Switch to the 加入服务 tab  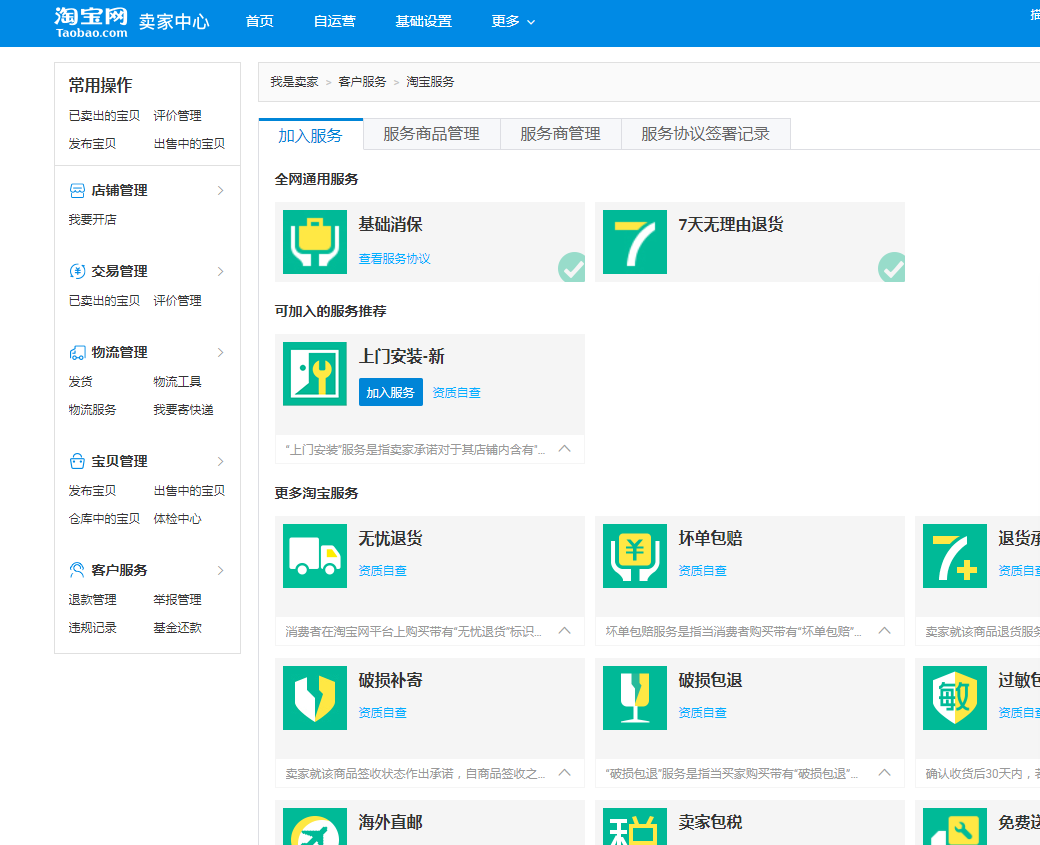[310, 135]
